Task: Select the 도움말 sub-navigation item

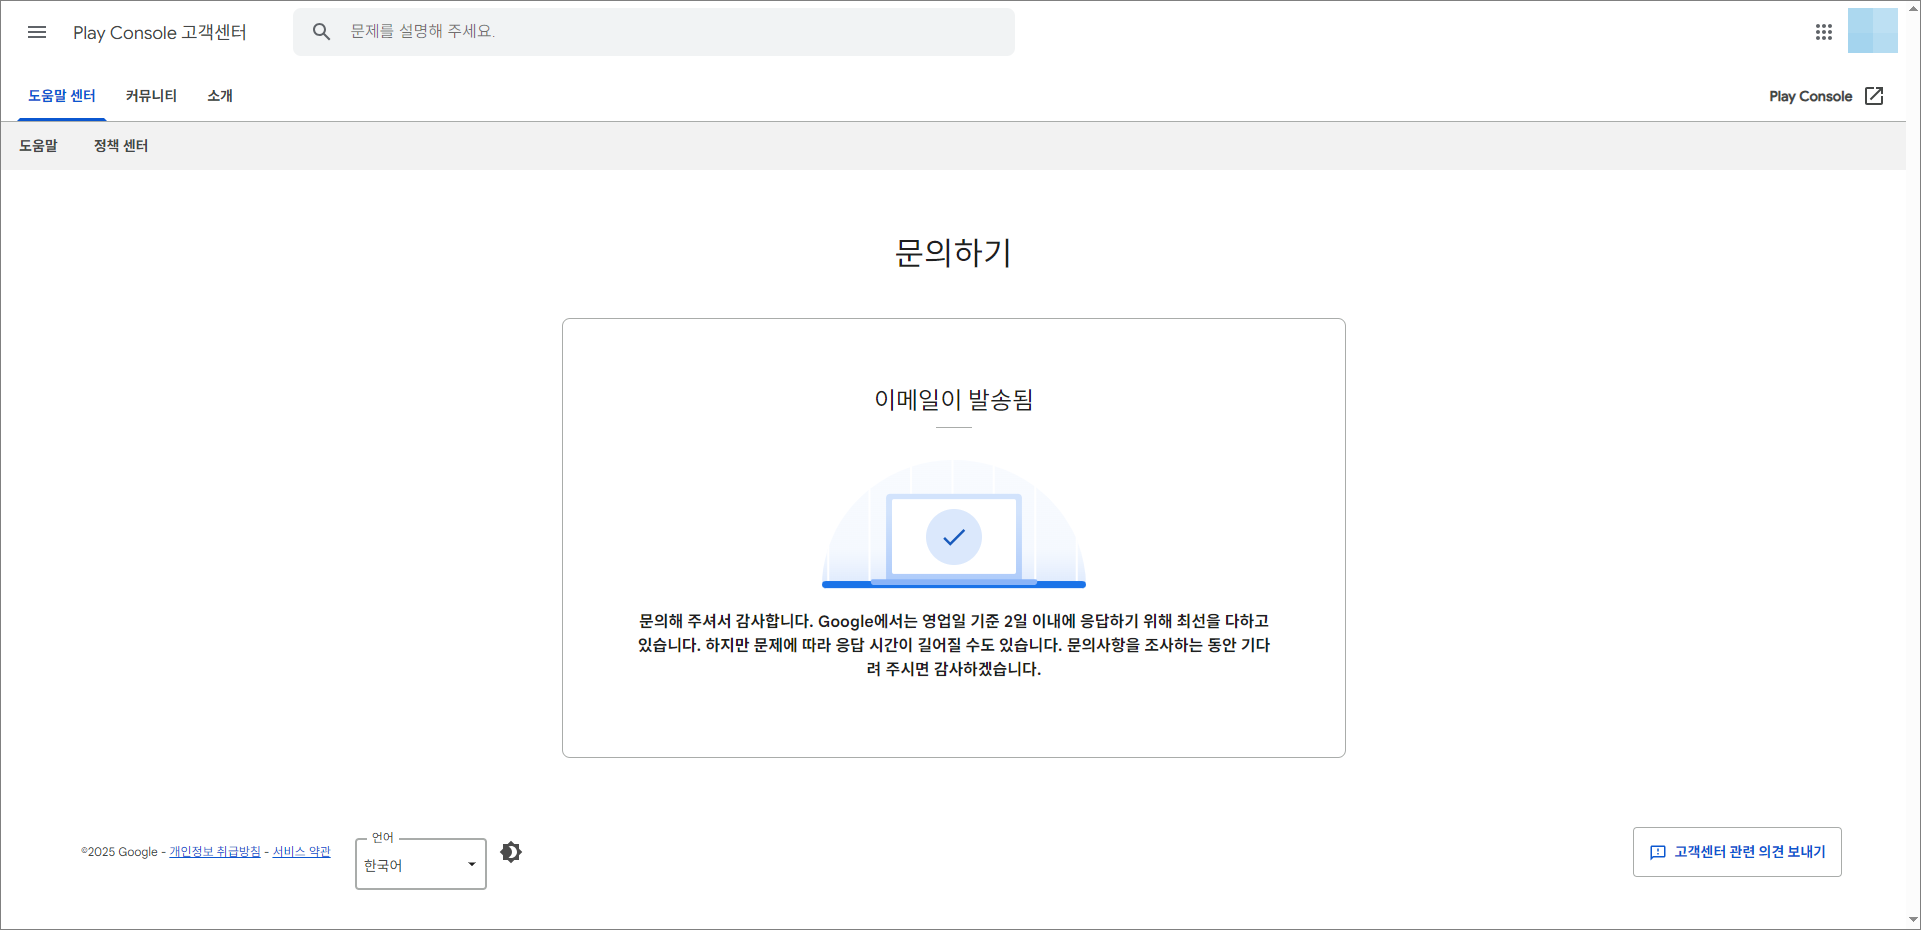Action: pos(38,146)
